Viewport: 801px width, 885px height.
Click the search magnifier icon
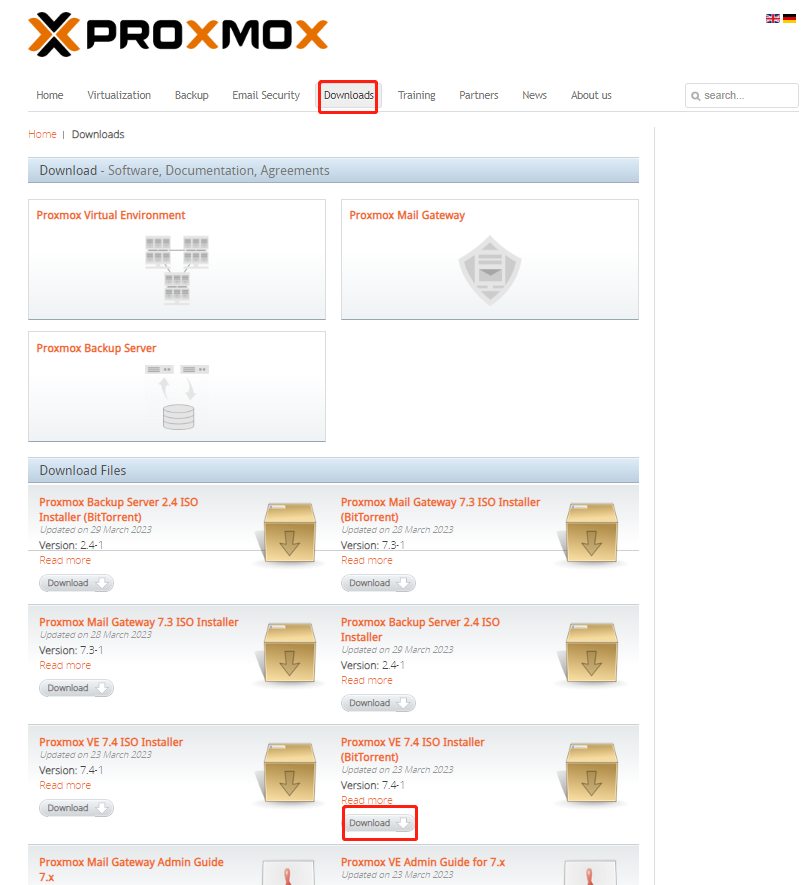coord(696,96)
